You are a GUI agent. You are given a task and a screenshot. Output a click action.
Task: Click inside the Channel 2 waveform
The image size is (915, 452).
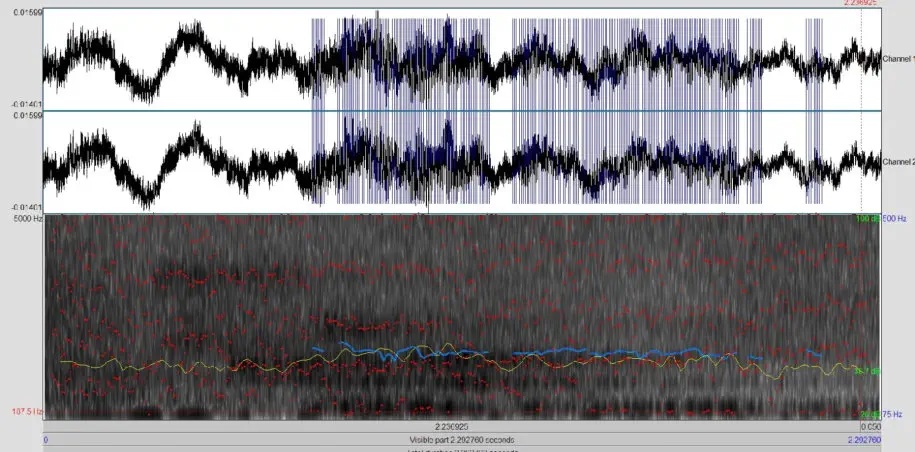click(462, 162)
